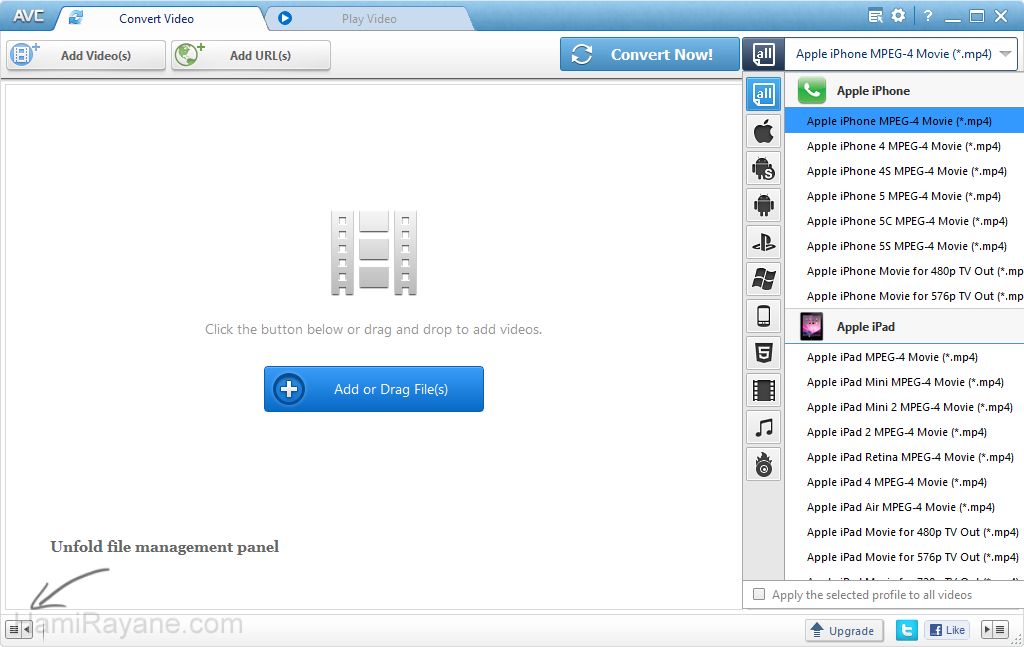Open the Android products category
Viewport: 1024px width, 647px height.
(x=763, y=206)
